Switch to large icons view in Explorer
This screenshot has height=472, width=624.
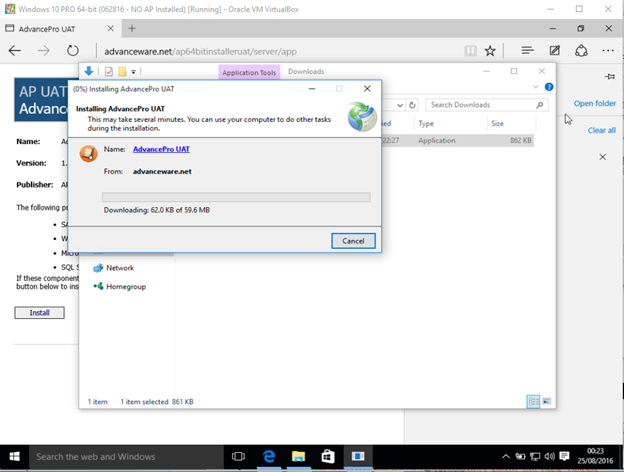pos(546,401)
